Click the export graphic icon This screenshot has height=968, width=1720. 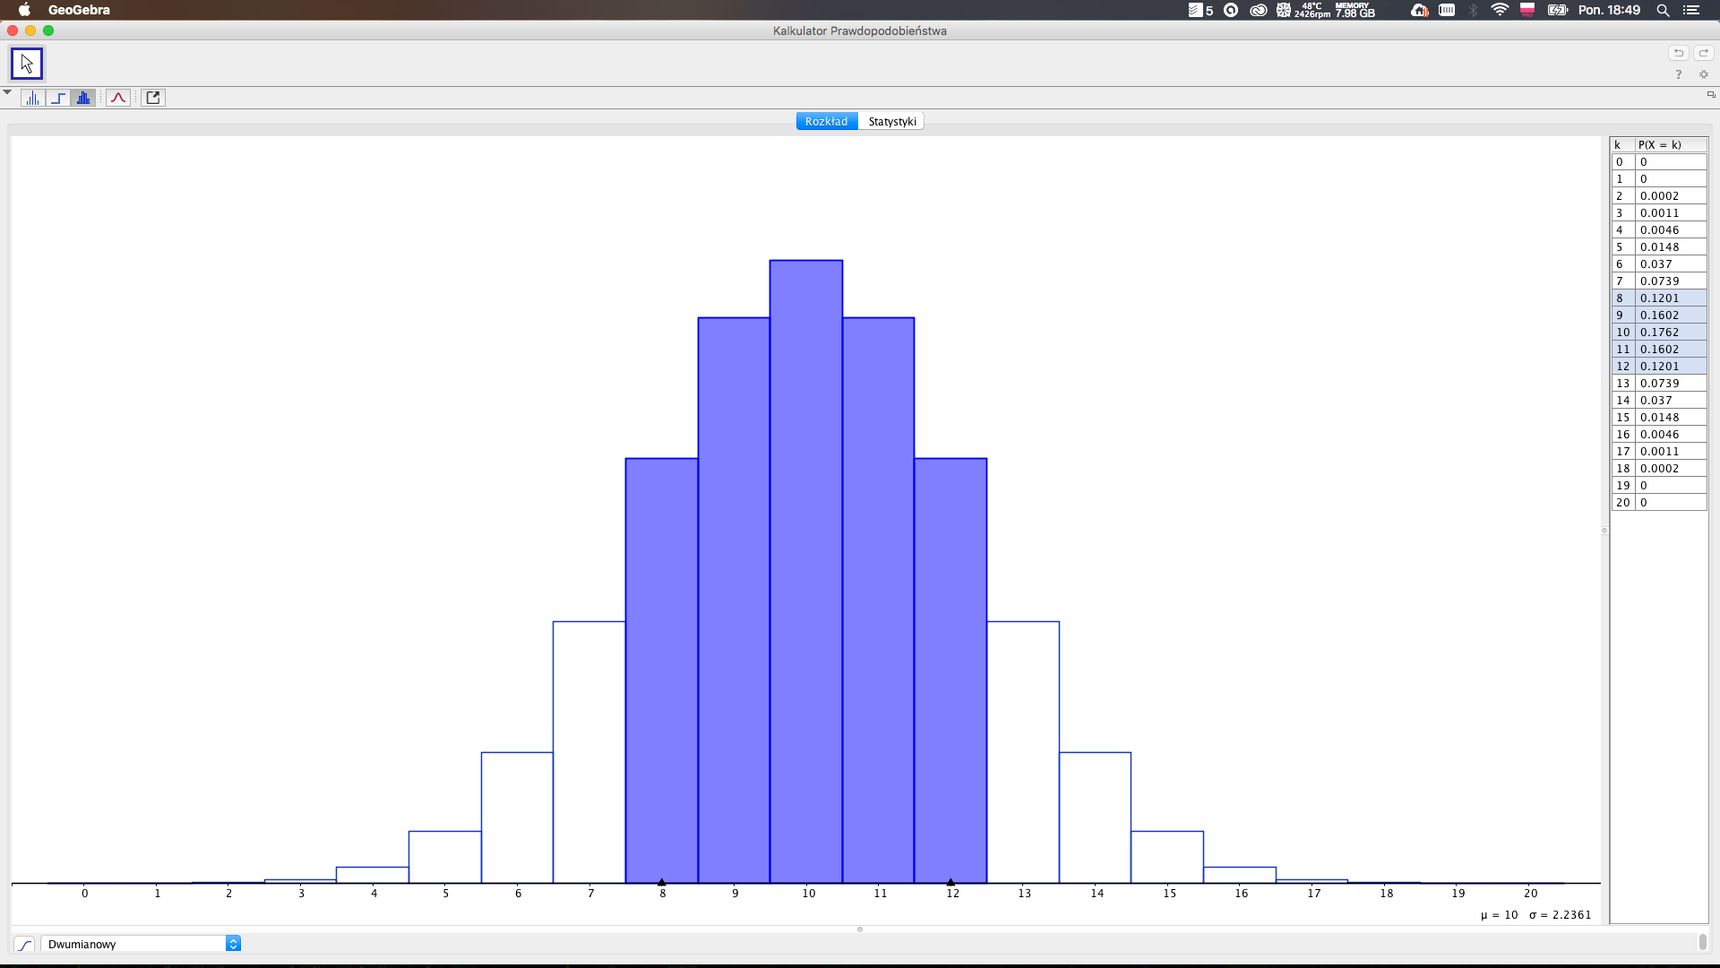coord(153,98)
